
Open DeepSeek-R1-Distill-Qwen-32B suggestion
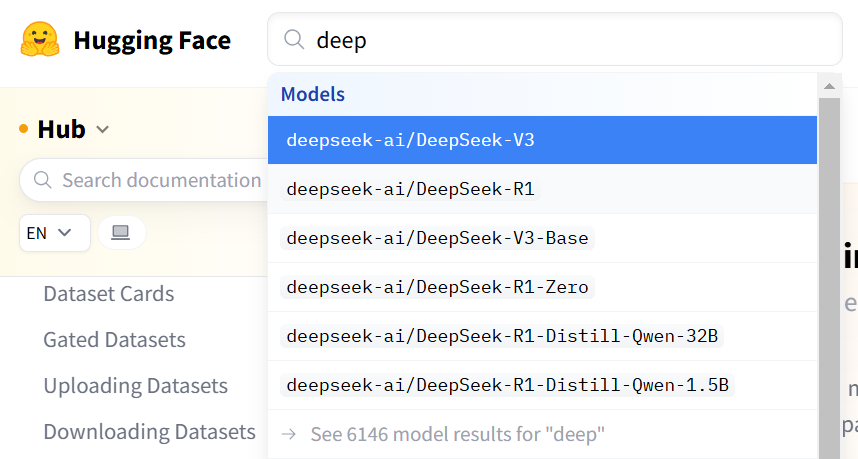(542, 336)
